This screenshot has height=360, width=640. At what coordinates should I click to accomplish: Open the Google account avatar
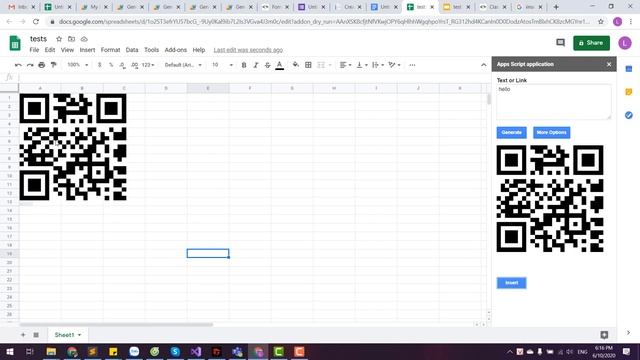click(x=625, y=43)
